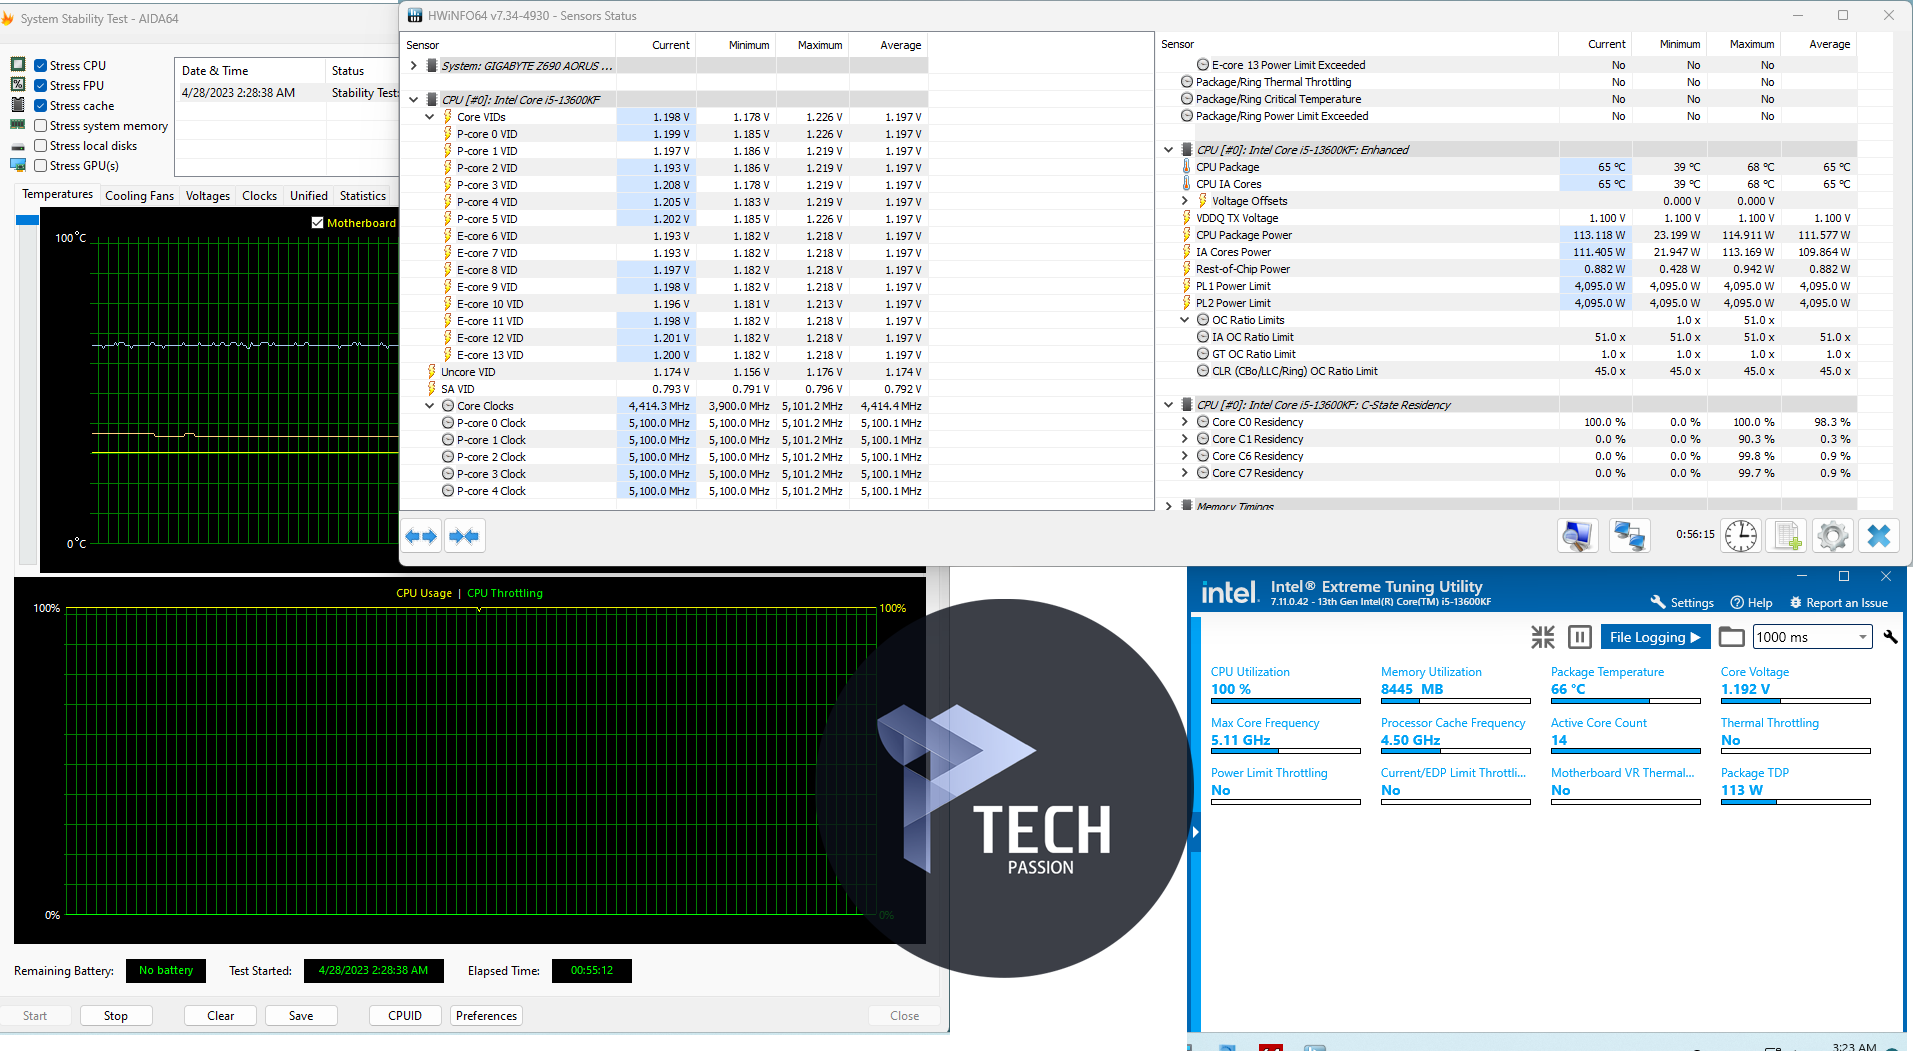The height and width of the screenshot is (1051, 1913).
Task: Open the XTU log folder icon
Action: pyautogui.click(x=1732, y=637)
